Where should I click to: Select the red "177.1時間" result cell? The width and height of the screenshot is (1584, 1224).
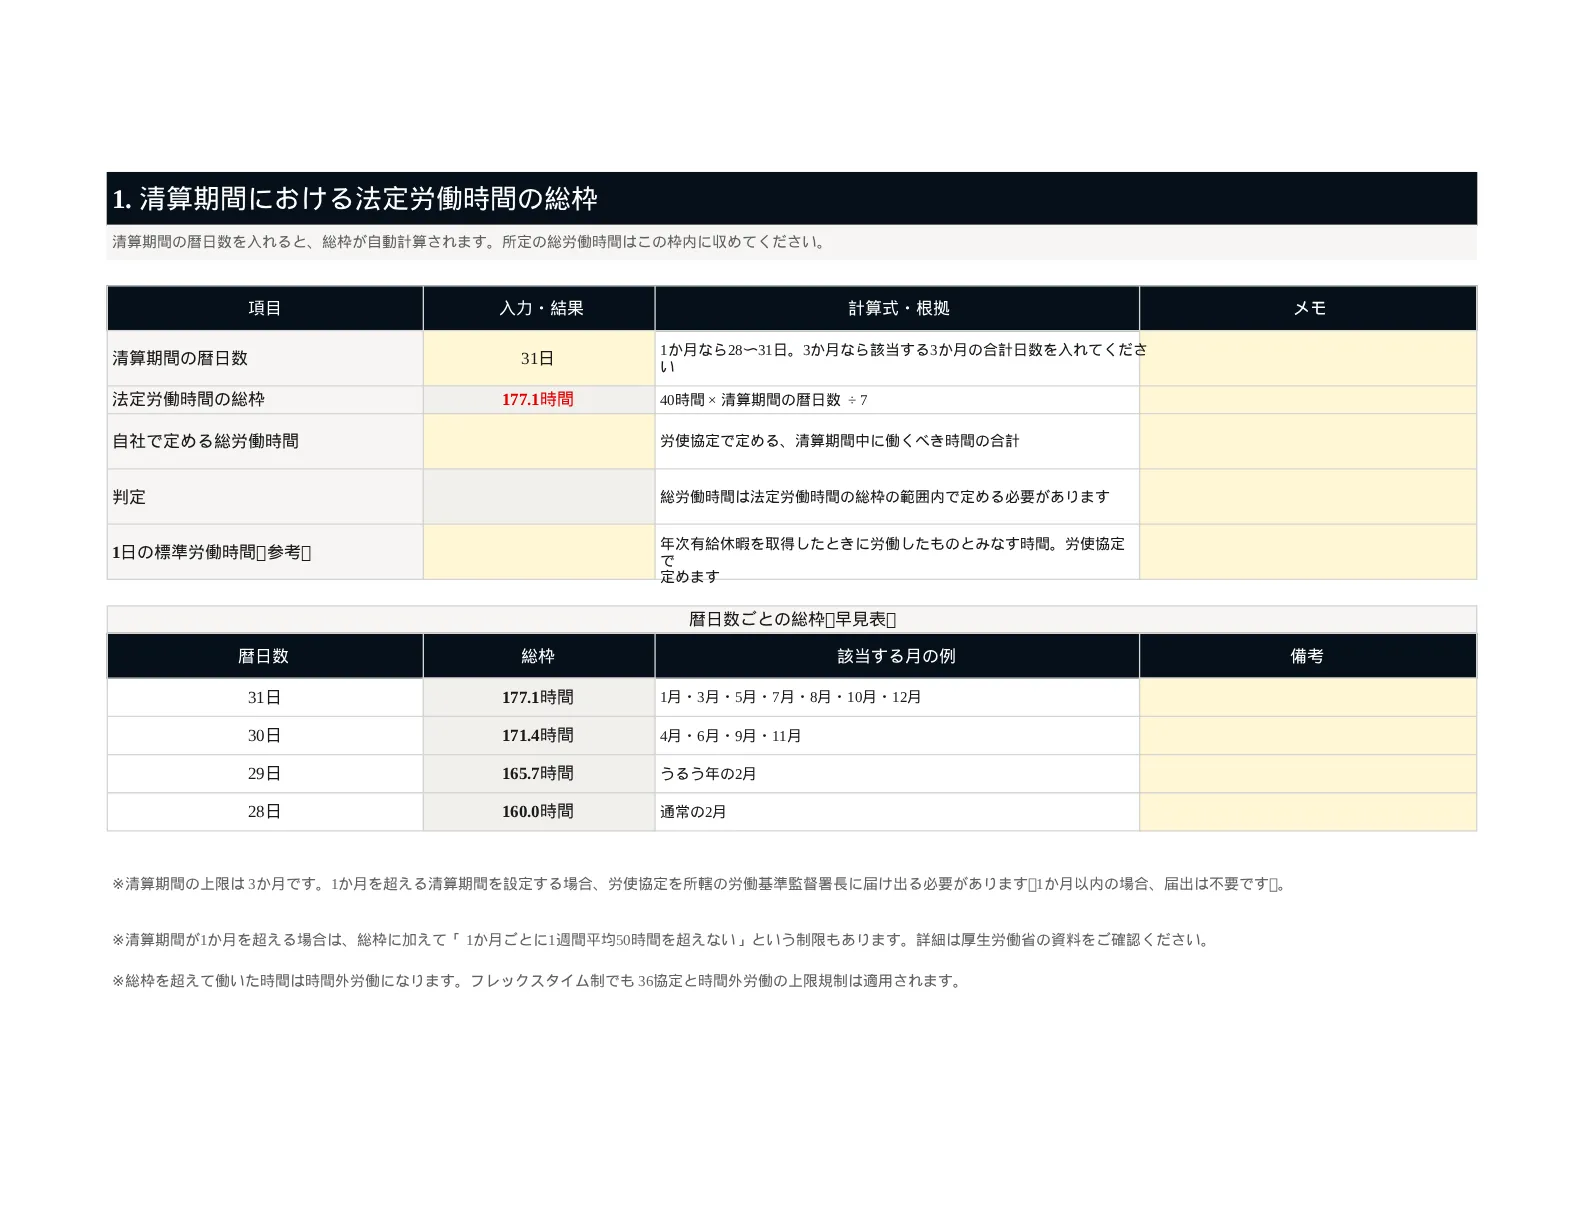tap(539, 400)
